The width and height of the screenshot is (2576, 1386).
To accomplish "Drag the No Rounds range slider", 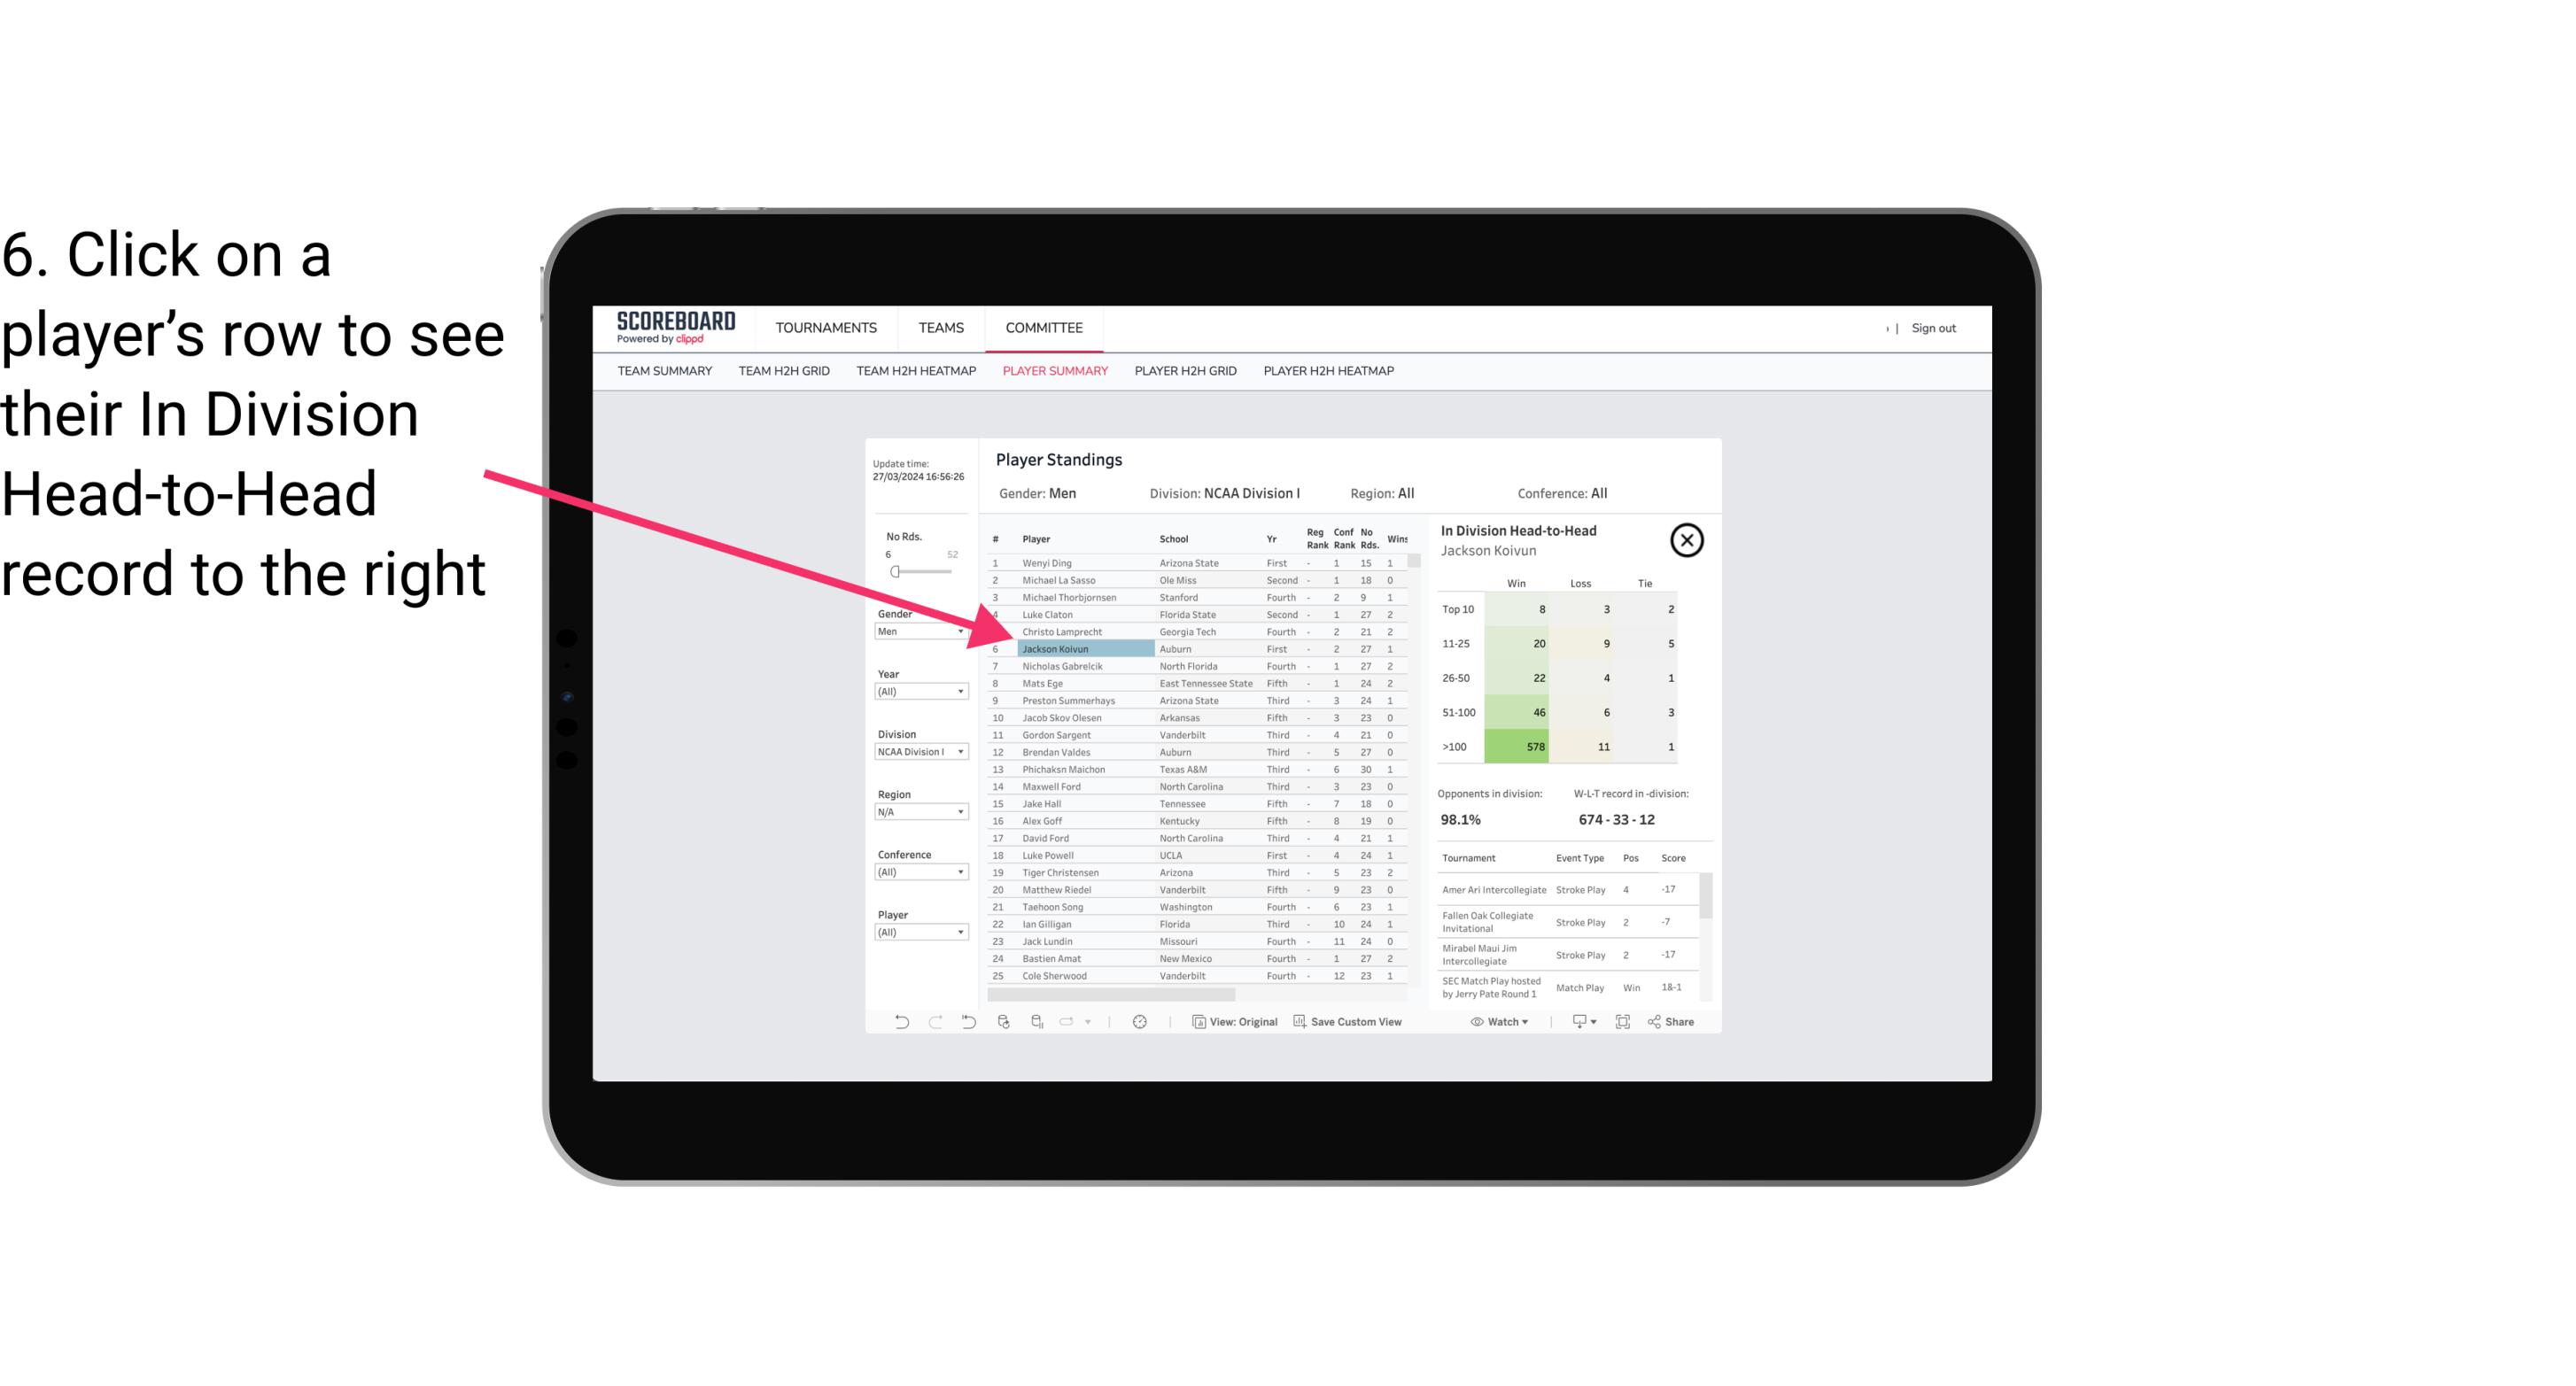I will click(x=896, y=572).
